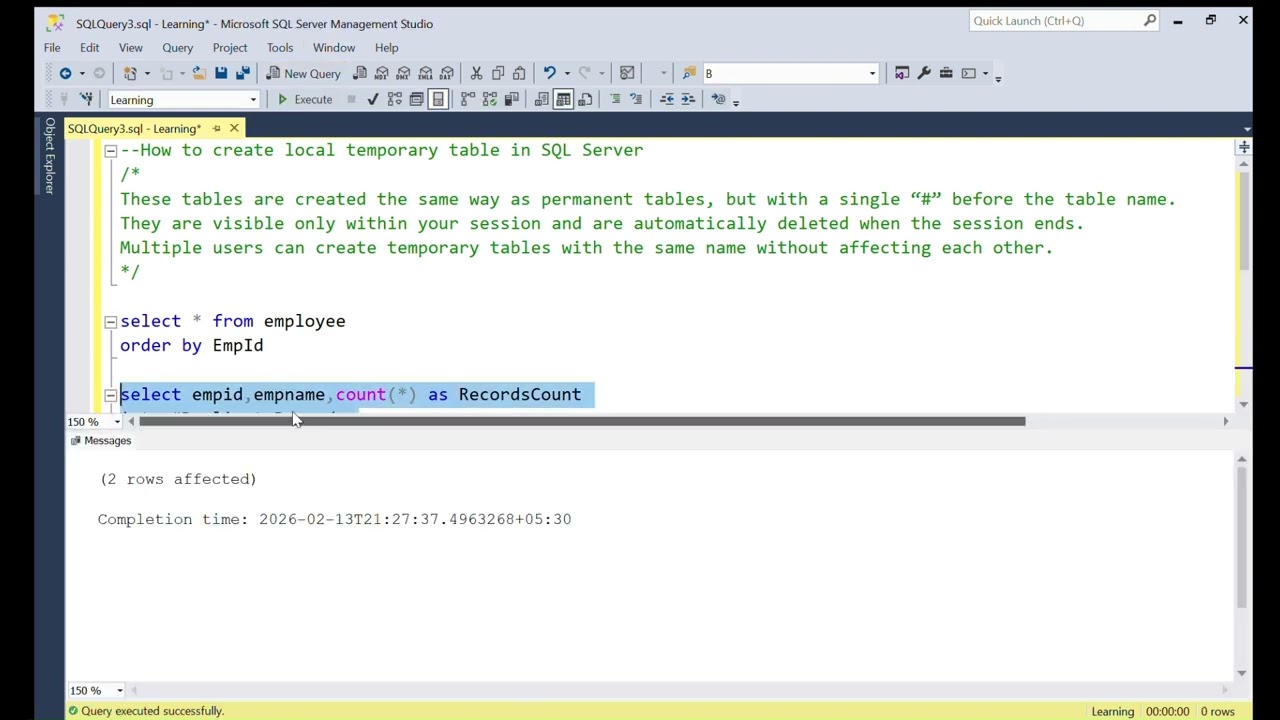Viewport: 1280px width, 720px height.
Task: Click the Uncomment Lines icon
Action: pyautogui.click(x=636, y=99)
